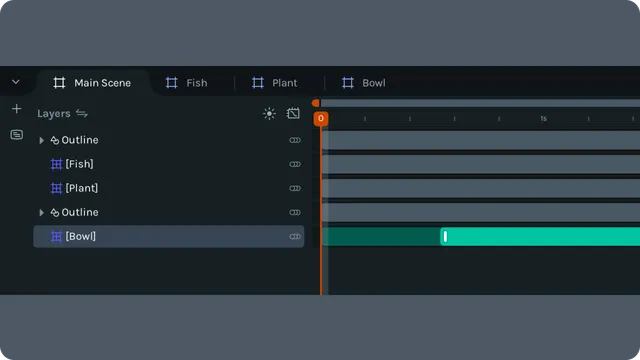640x360 pixels.
Task: Click the Fish tab frame icon
Action: click(171, 83)
